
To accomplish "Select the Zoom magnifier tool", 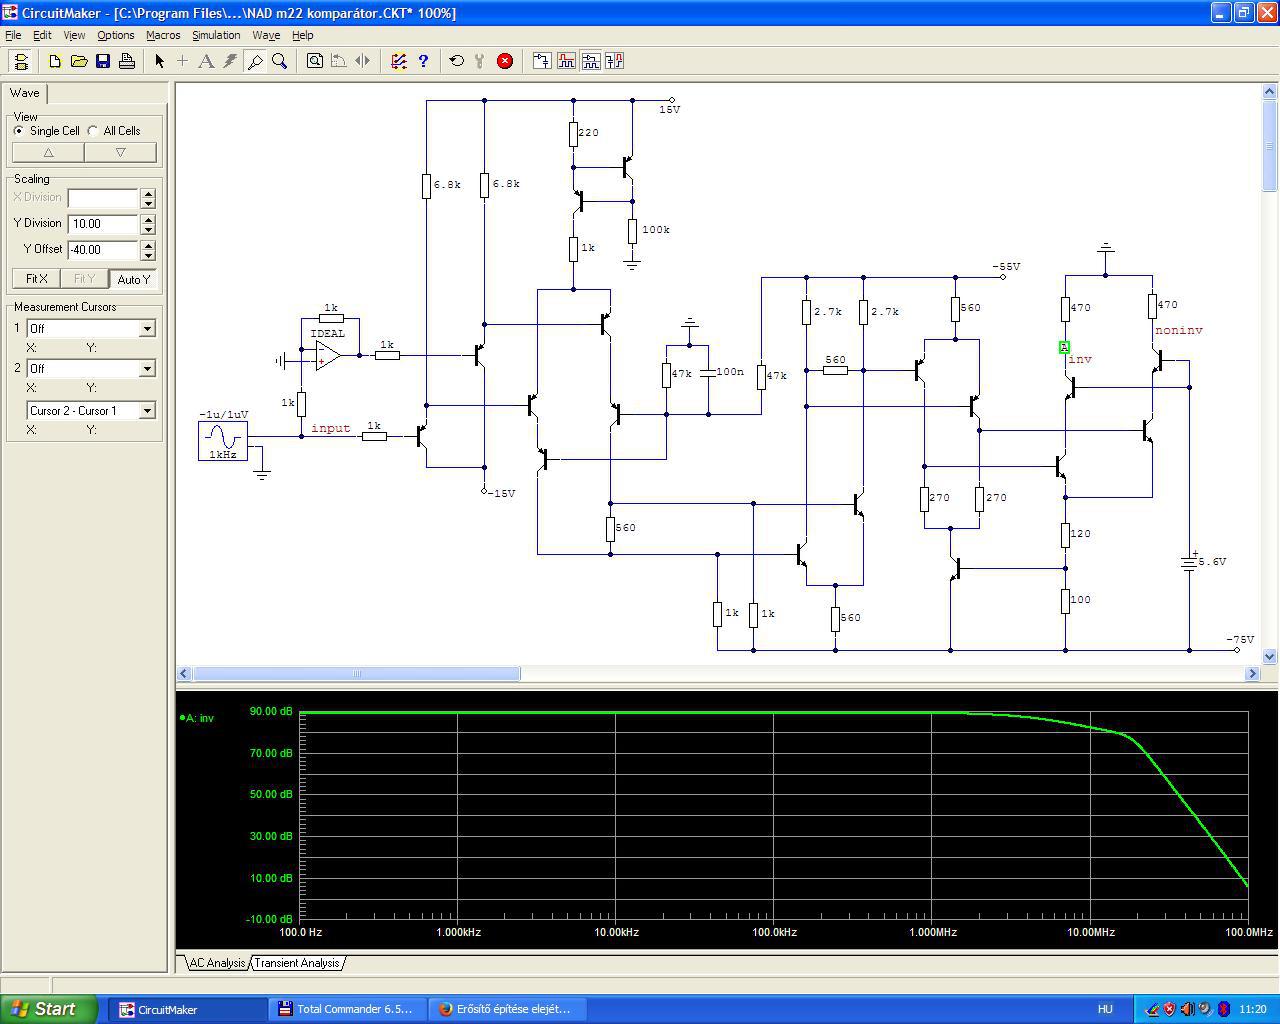I will (x=280, y=61).
